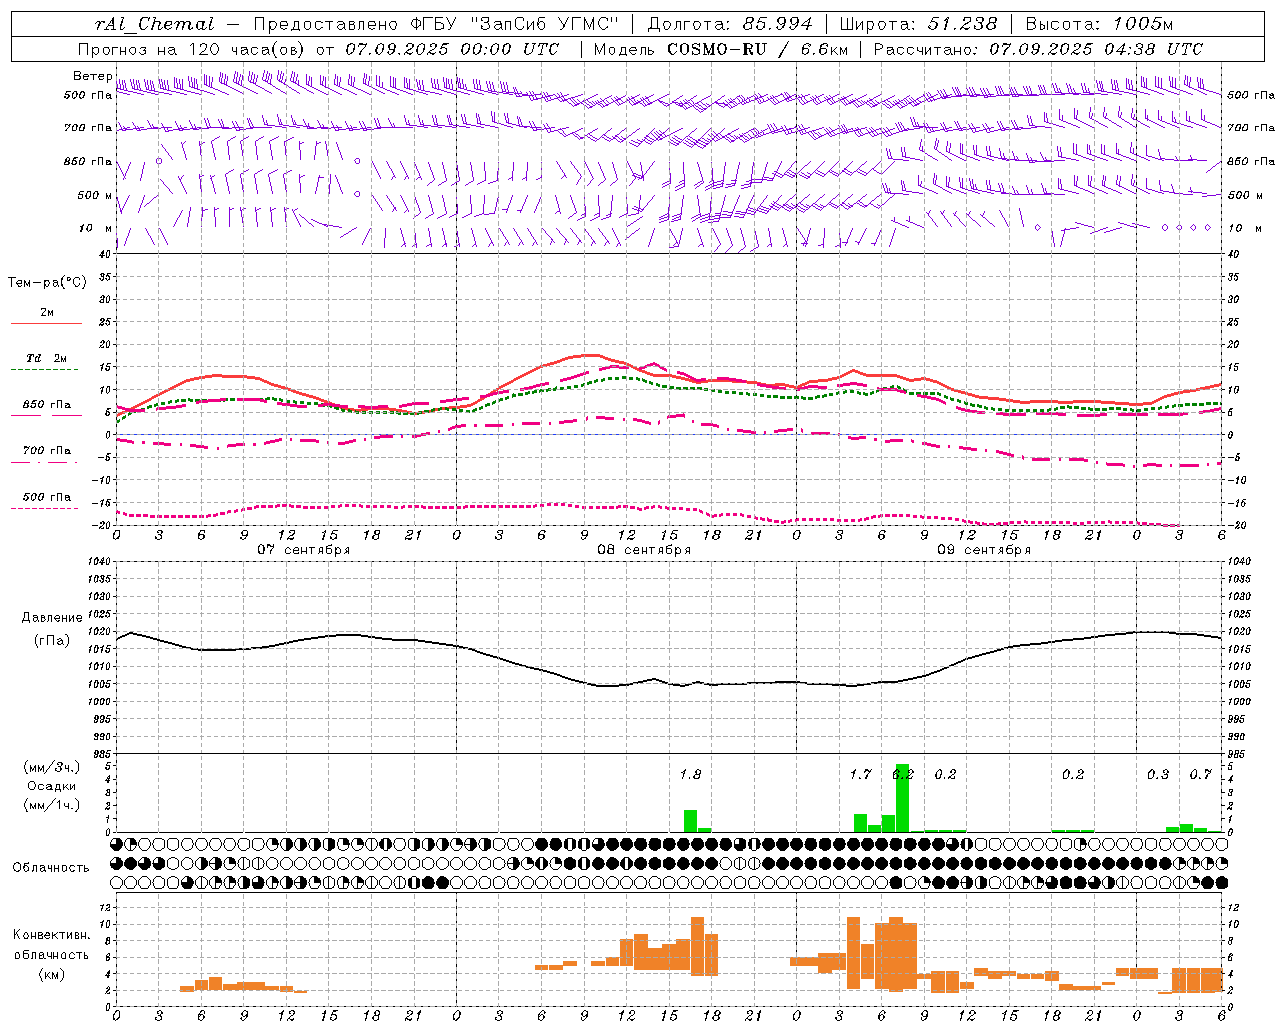Image resolution: width=1280 pixels, height=1024 pixels.
Task: Click the Модель COSMO-RU / 6.6км text
Action: [722, 49]
